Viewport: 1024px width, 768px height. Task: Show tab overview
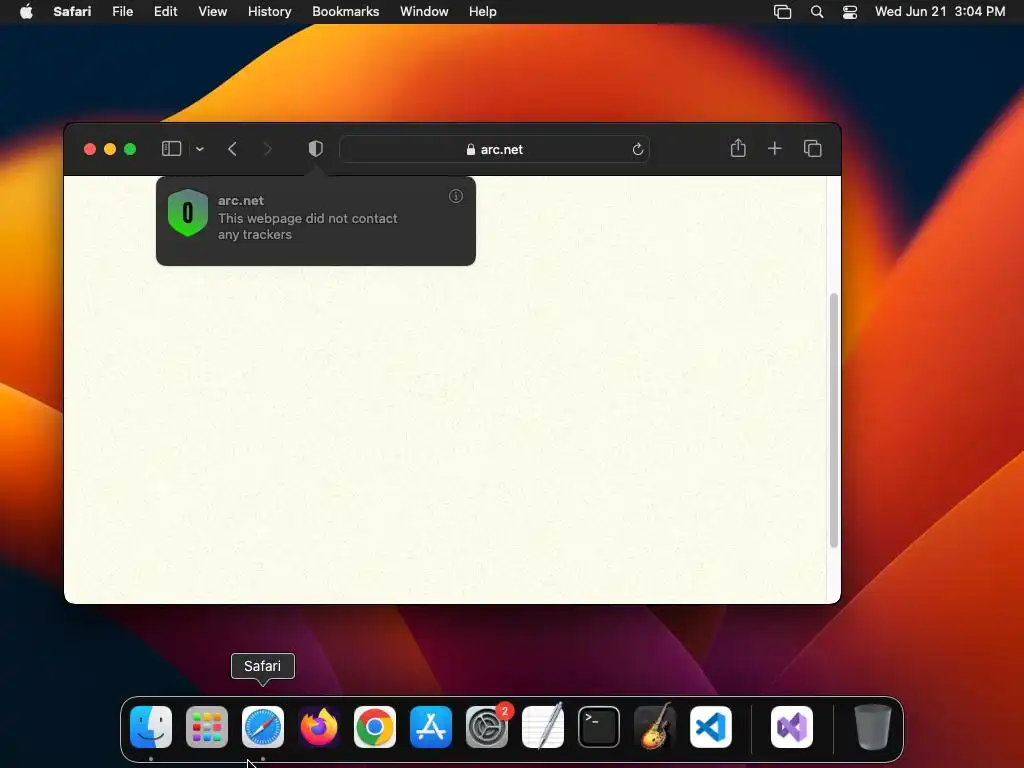point(812,149)
